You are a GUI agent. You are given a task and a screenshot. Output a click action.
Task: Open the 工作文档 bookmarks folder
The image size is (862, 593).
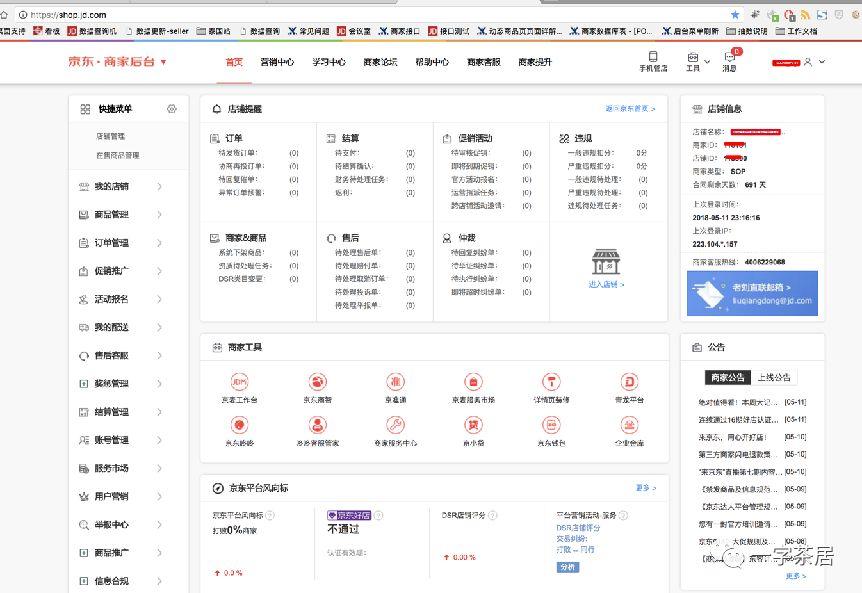coord(797,31)
